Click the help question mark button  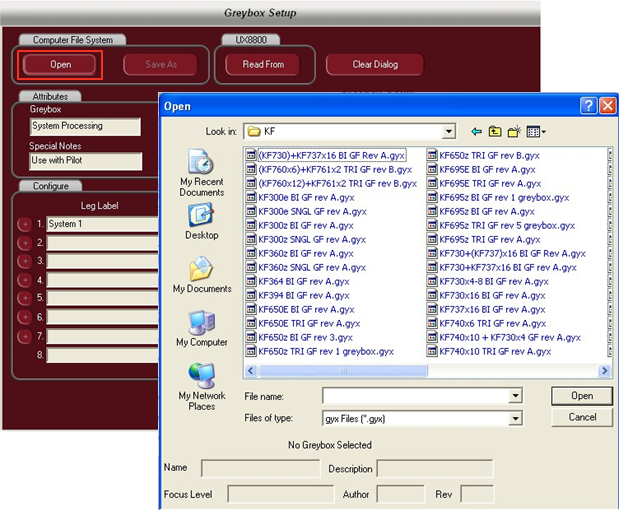click(586, 106)
